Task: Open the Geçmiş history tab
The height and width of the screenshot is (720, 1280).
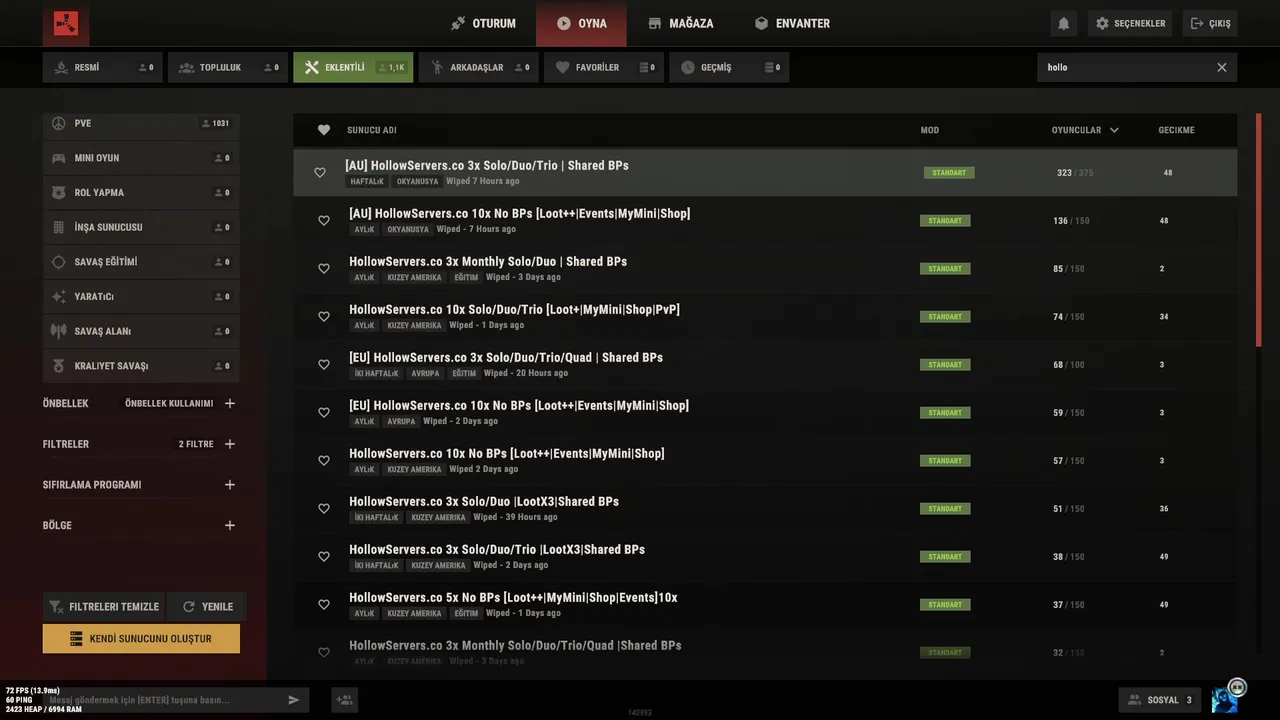Action: [728, 67]
